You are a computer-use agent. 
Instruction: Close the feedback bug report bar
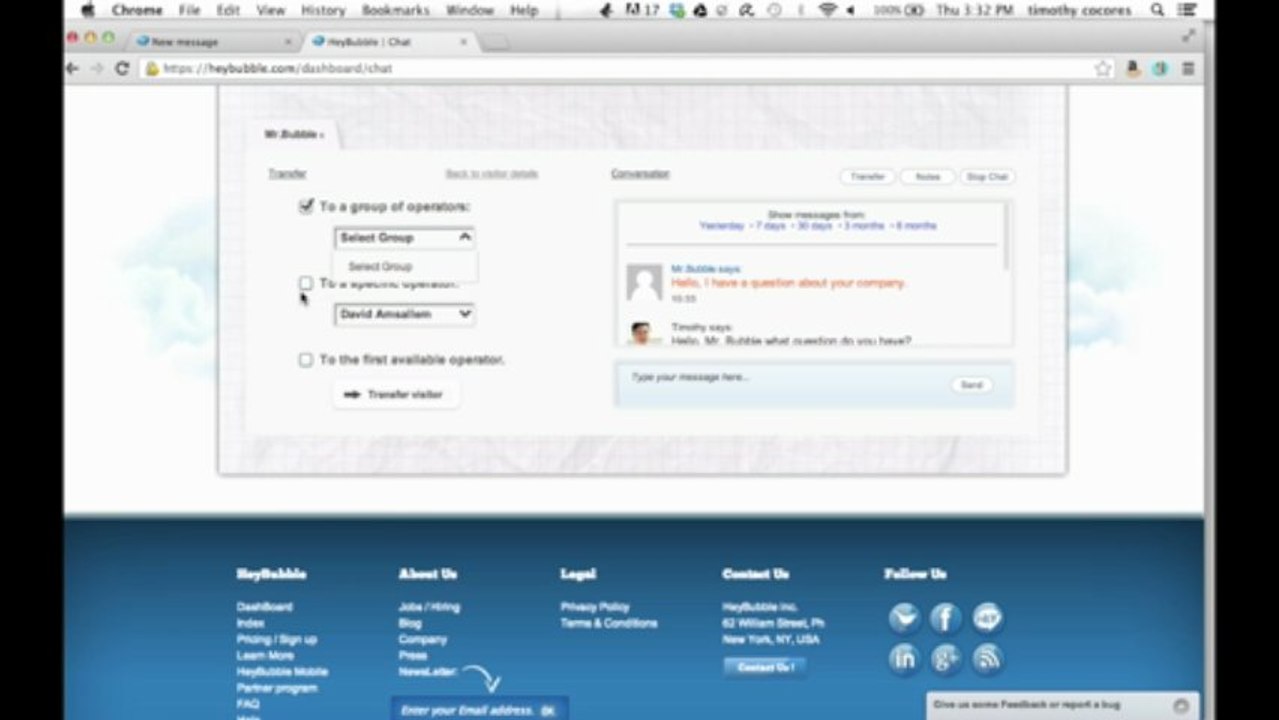(x=1181, y=705)
